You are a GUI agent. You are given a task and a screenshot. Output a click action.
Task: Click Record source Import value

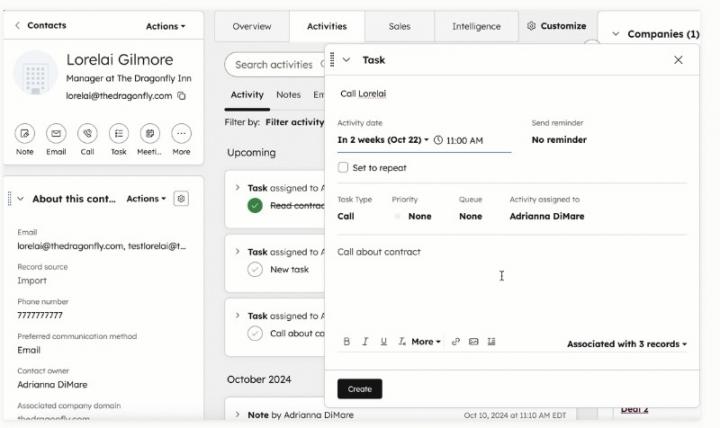click(32, 281)
